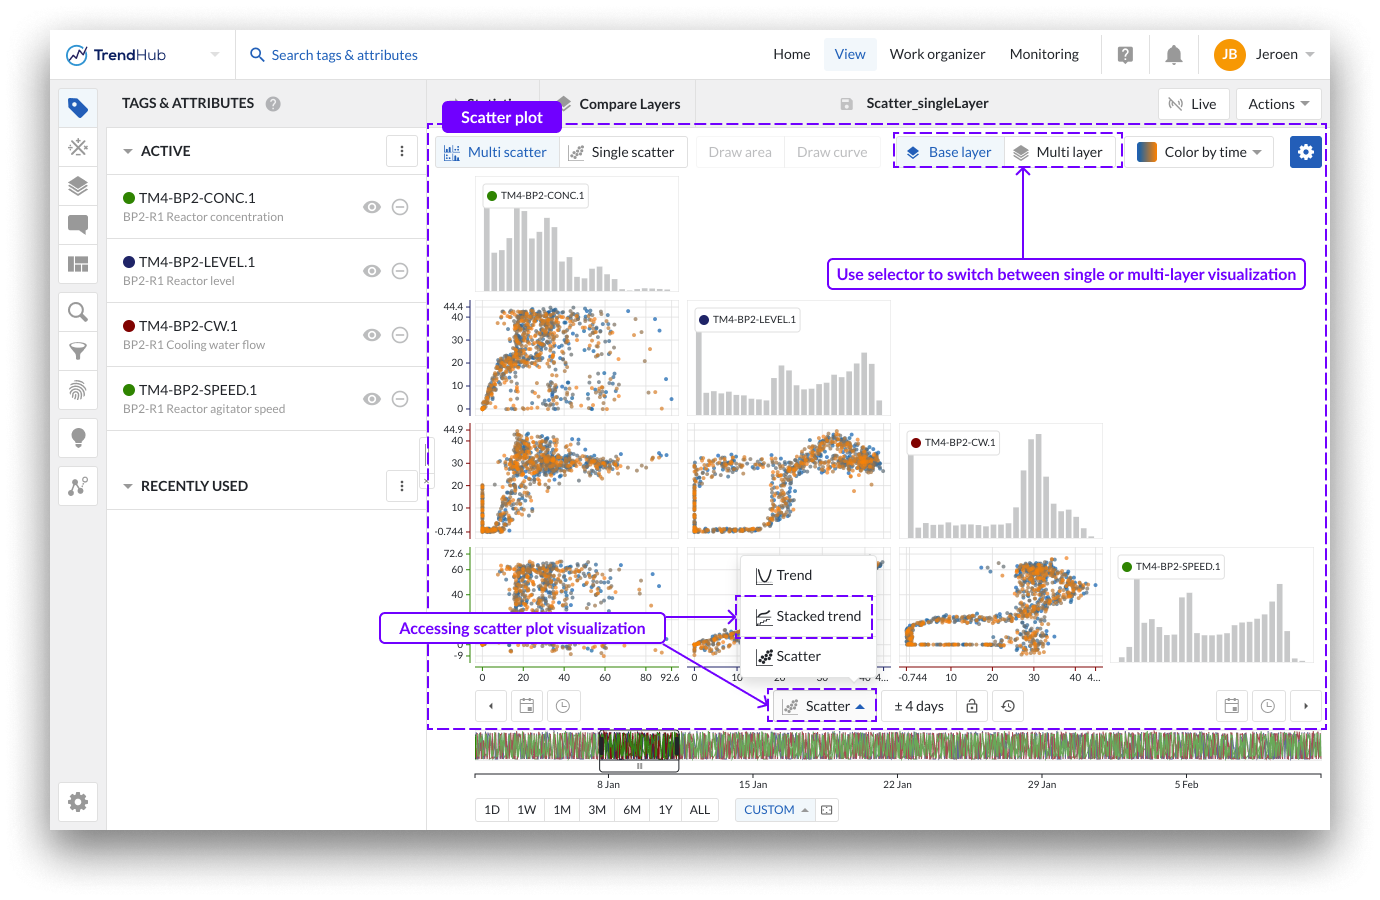Viewport: 1380px width, 900px height.
Task: Click the Live button
Action: (x=1193, y=104)
